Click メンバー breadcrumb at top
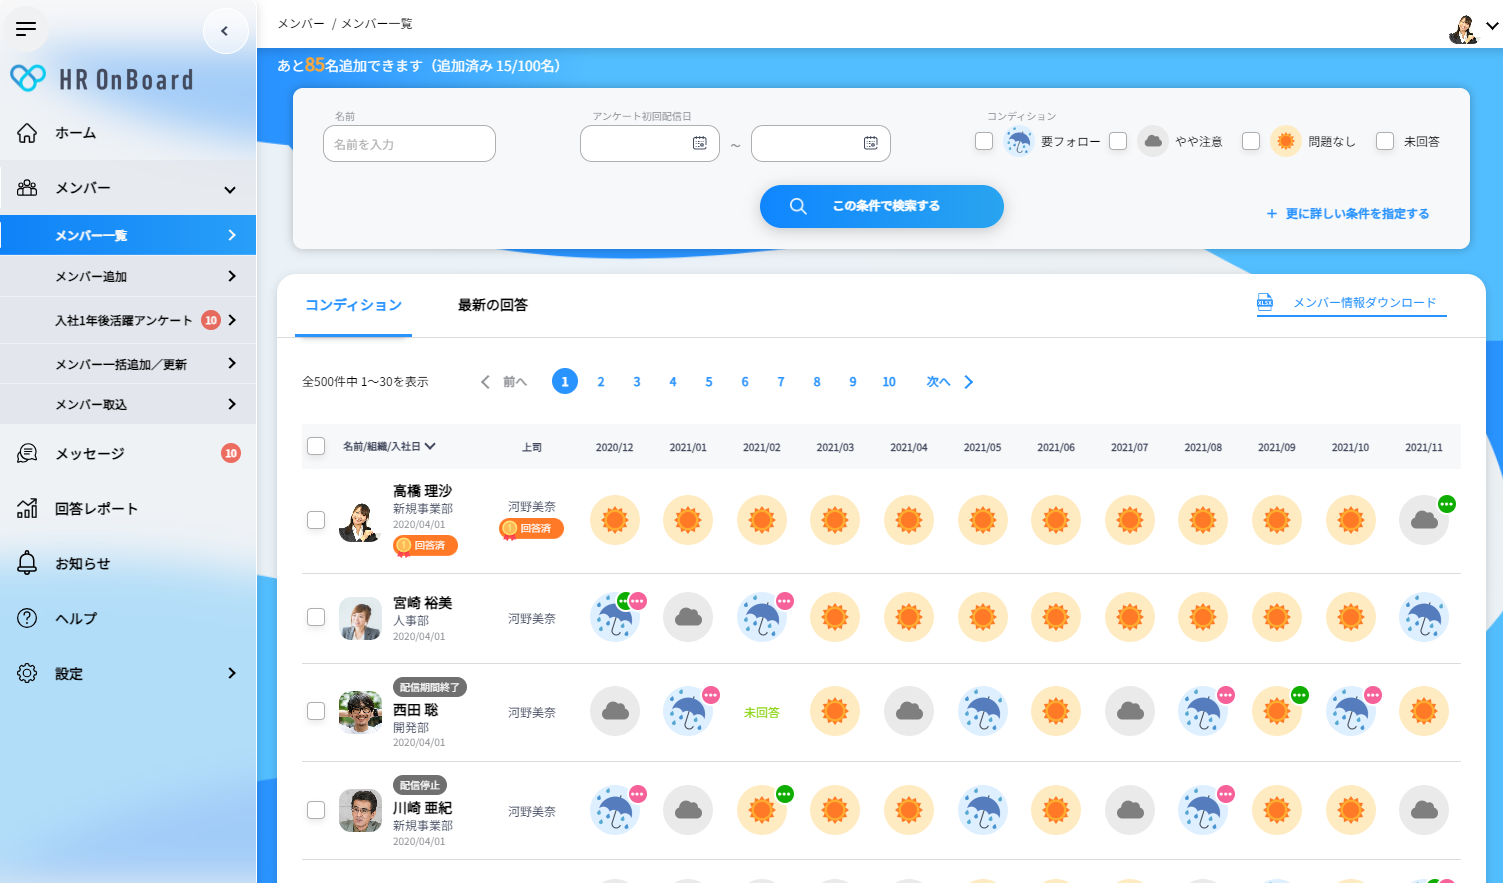Image resolution: width=1503 pixels, height=883 pixels. coord(301,23)
